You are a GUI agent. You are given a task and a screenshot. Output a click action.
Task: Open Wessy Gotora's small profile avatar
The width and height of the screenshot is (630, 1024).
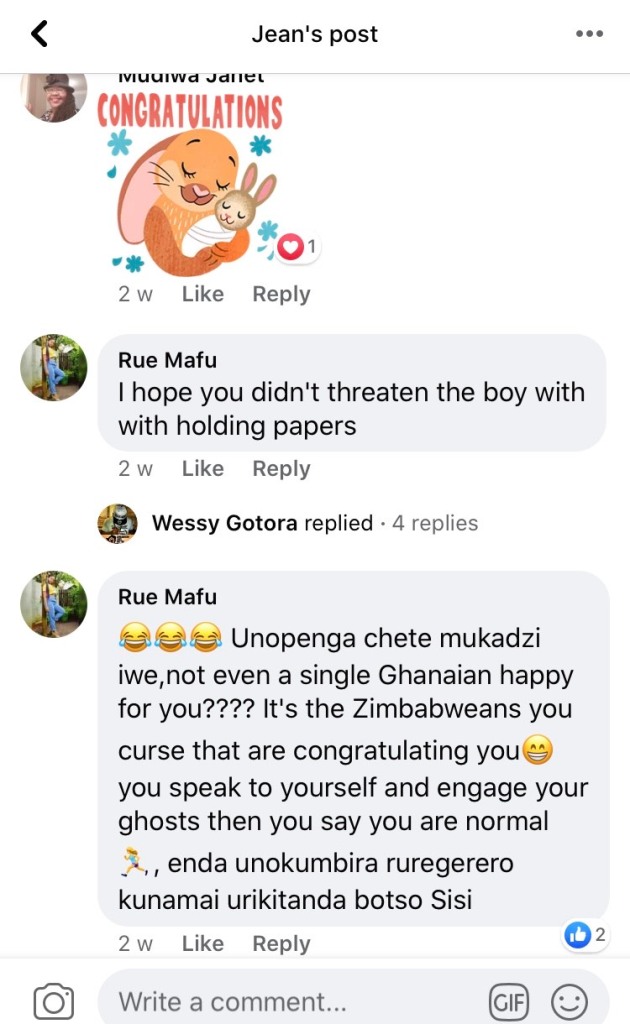(117, 523)
